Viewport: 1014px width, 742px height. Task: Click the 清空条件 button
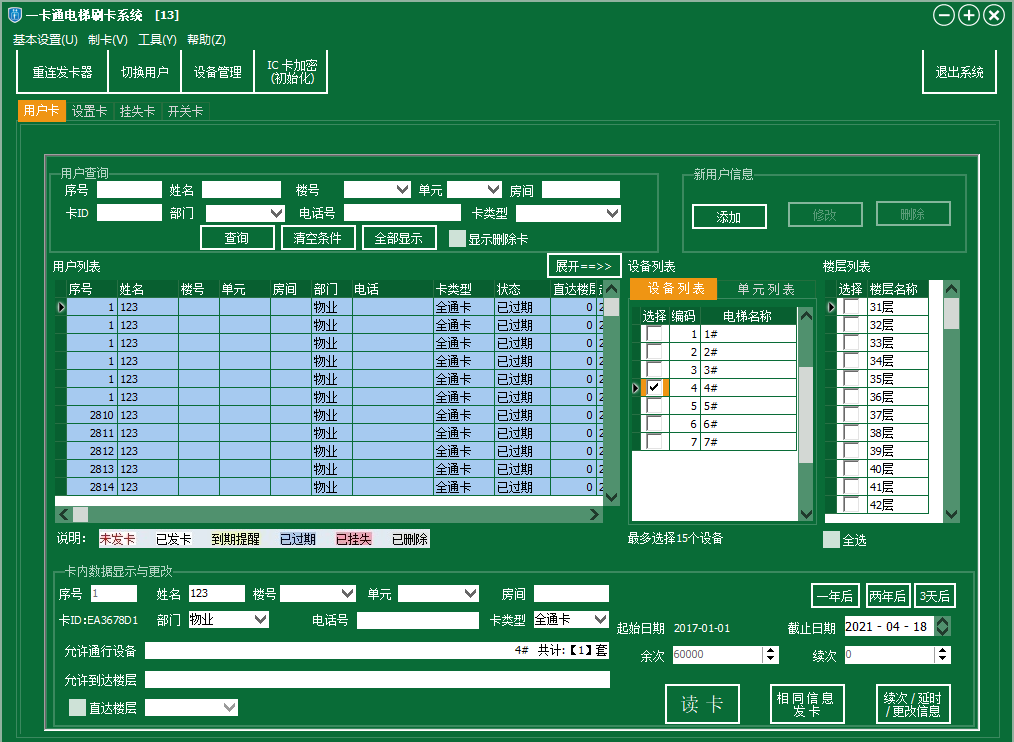[318, 238]
